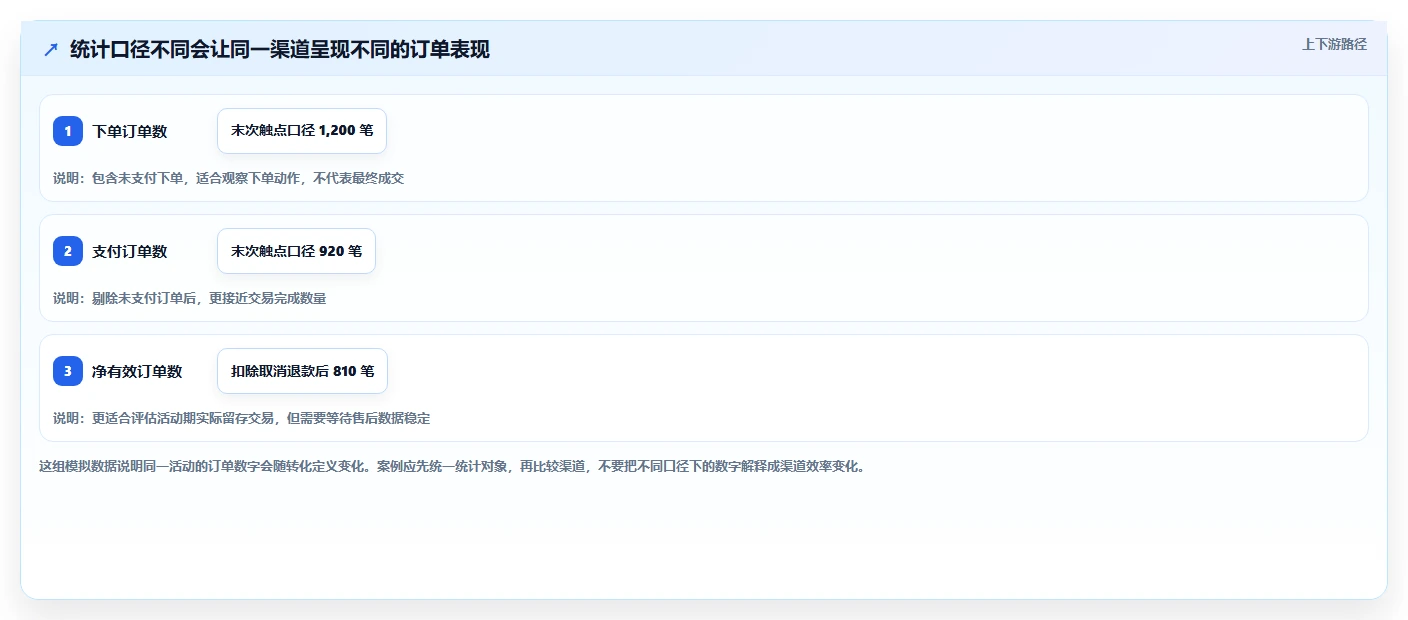Click the note starting 说明：包含未支付下单
1408x620 pixels.
tap(228, 178)
